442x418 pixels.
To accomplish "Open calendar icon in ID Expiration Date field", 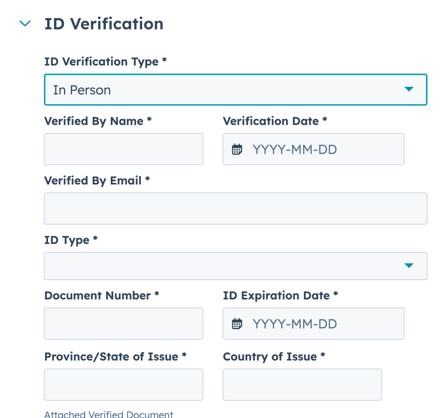I will 237,324.
